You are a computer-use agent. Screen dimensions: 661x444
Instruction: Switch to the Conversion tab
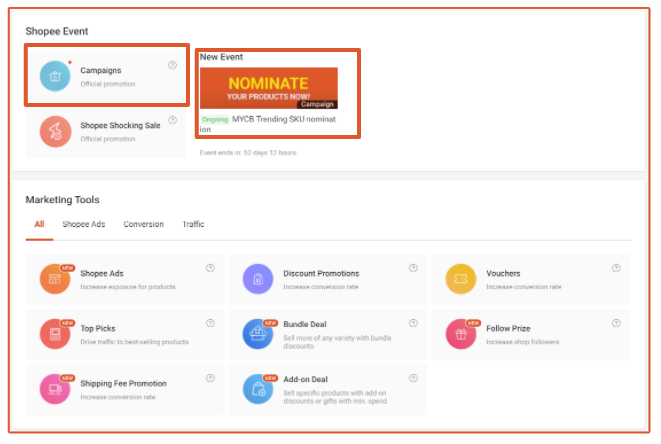(143, 224)
